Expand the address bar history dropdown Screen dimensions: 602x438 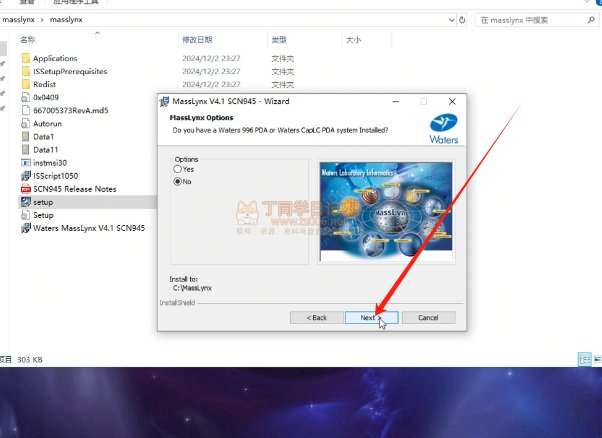pos(452,20)
